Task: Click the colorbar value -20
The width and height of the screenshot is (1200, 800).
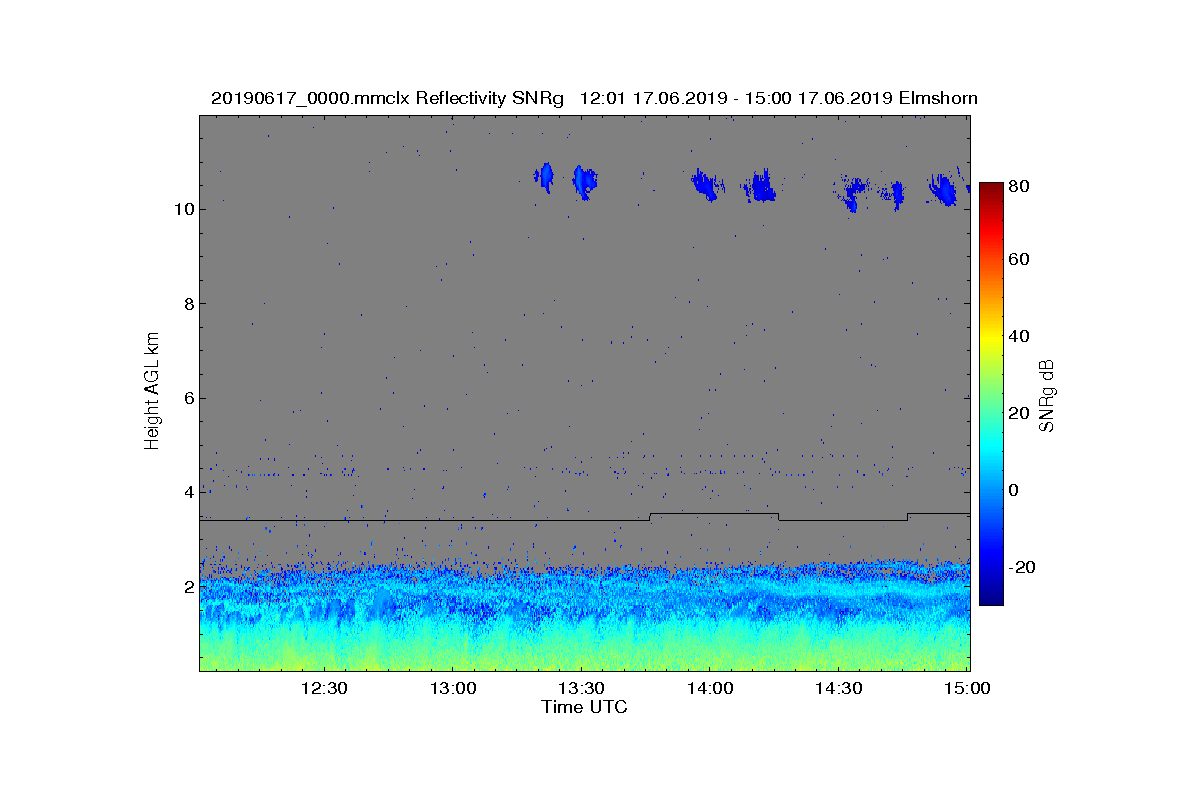Action: pos(1023,567)
